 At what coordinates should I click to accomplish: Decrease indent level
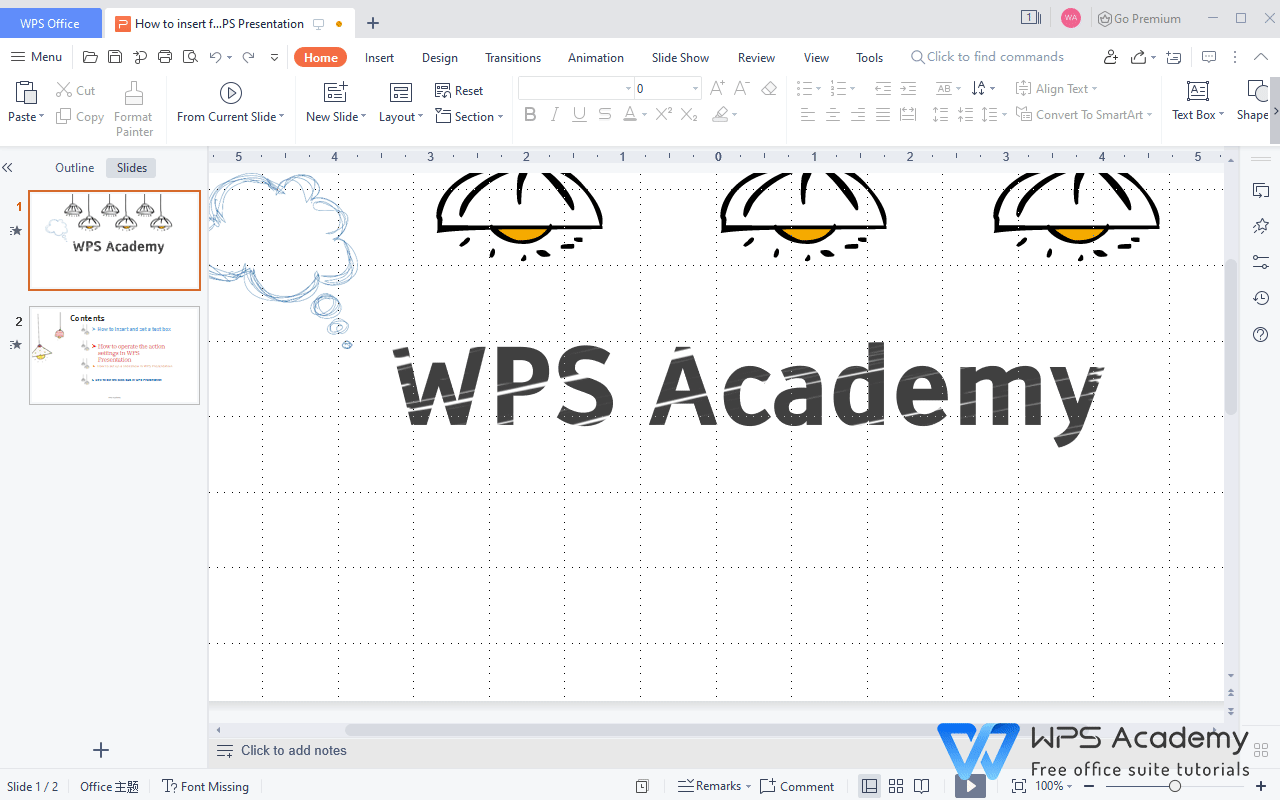(x=883, y=89)
